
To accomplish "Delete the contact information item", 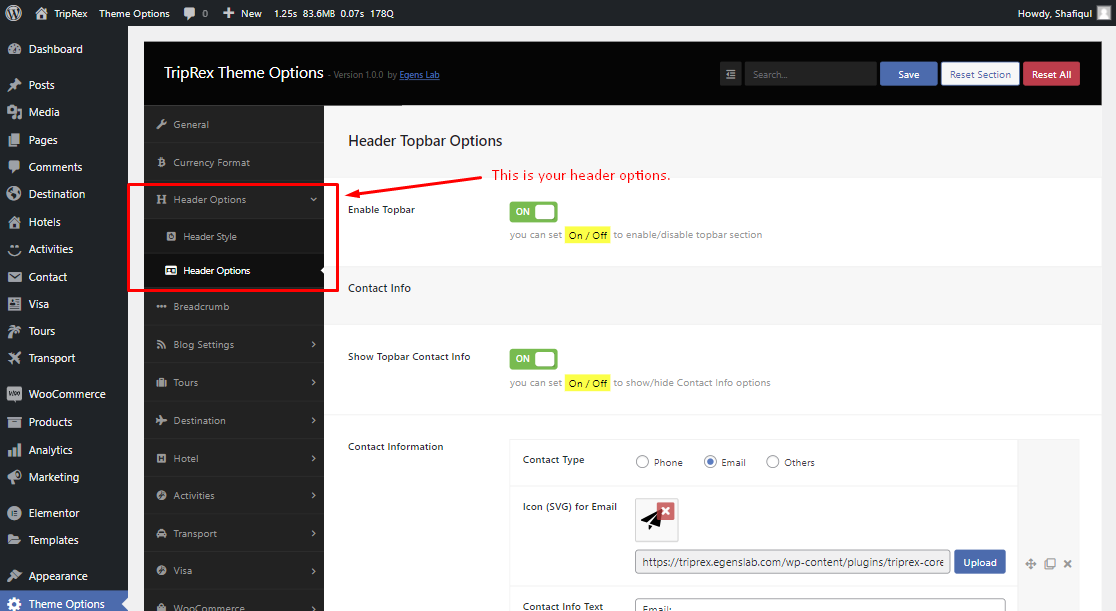I will click(x=1068, y=564).
